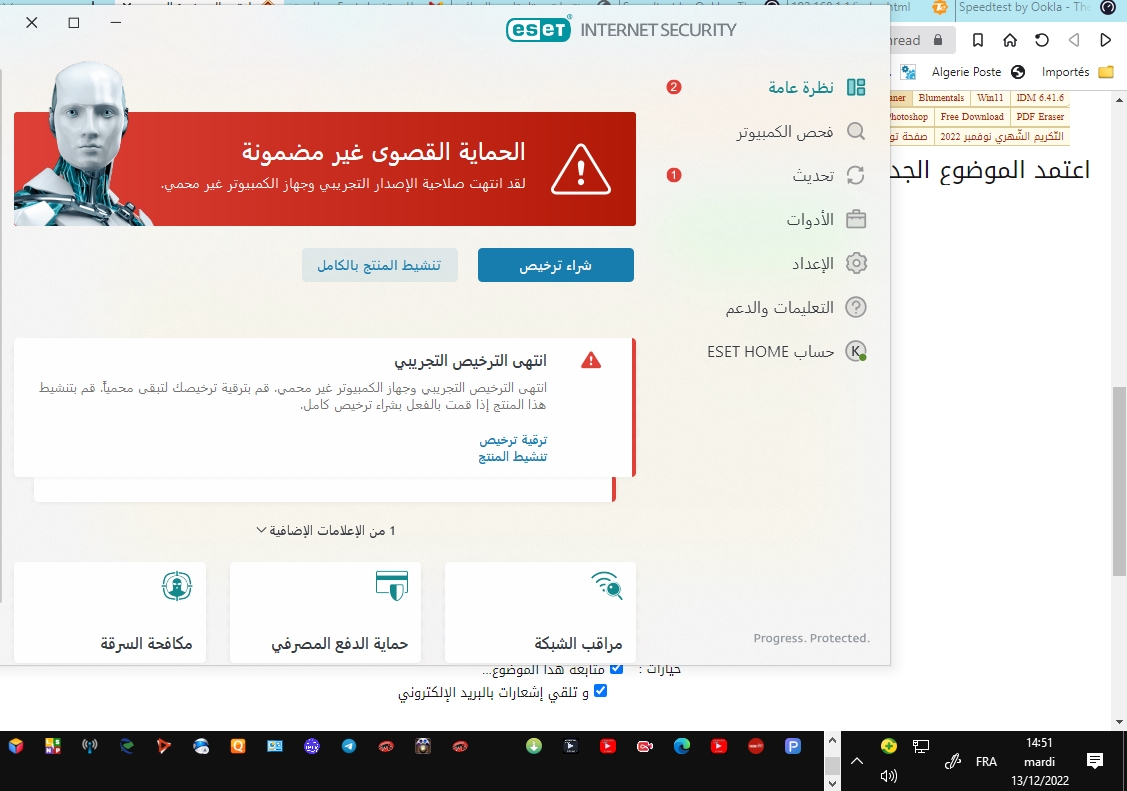Screen dimensions: 1127x791
Task: Click the تنشيط المنتج بالكامل button
Action: point(380,265)
